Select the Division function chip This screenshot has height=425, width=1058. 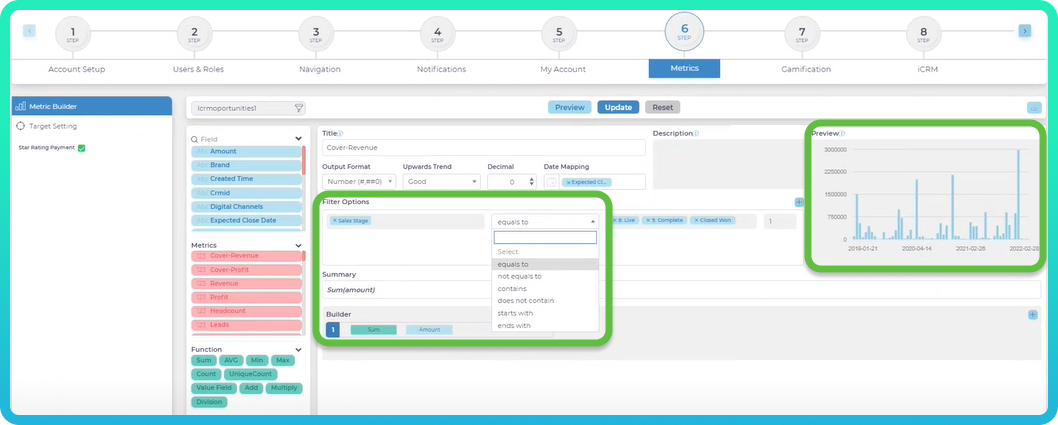tap(209, 402)
